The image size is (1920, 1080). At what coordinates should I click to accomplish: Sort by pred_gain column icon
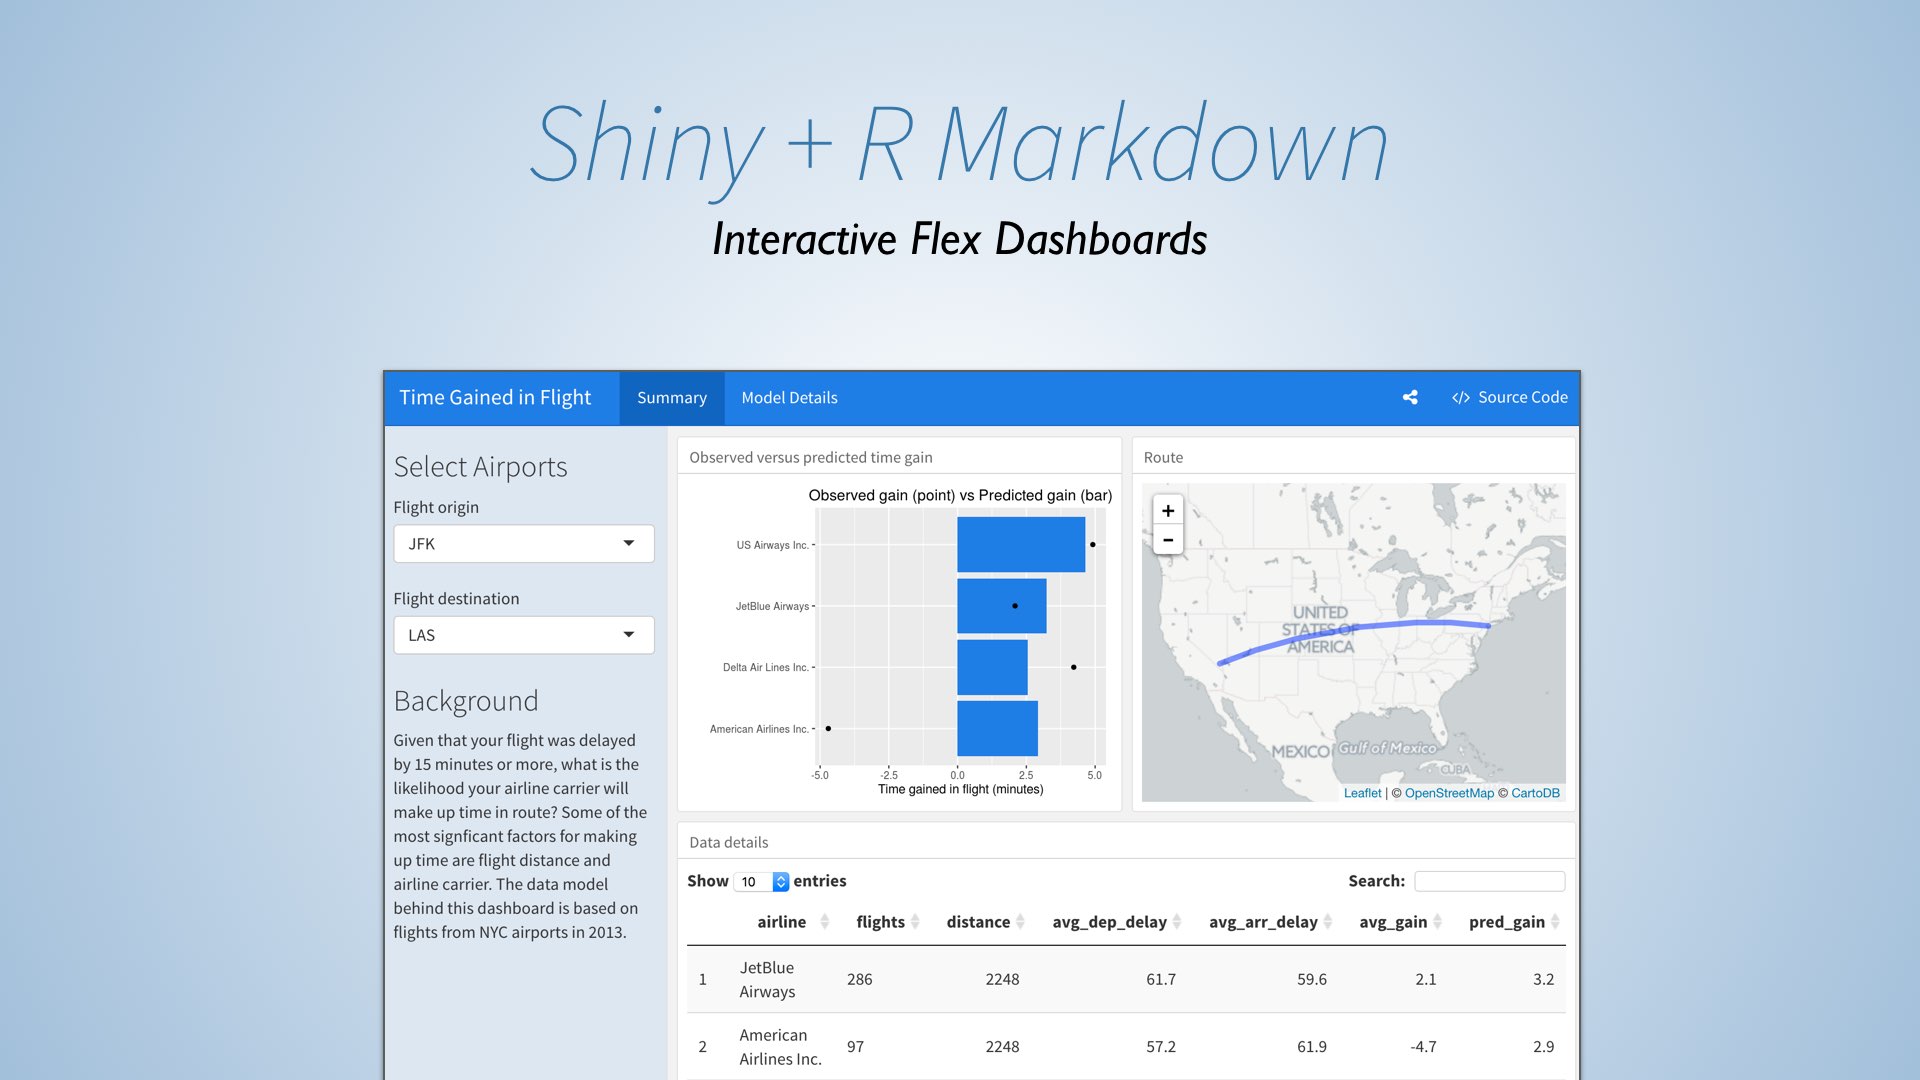[1555, 922]
